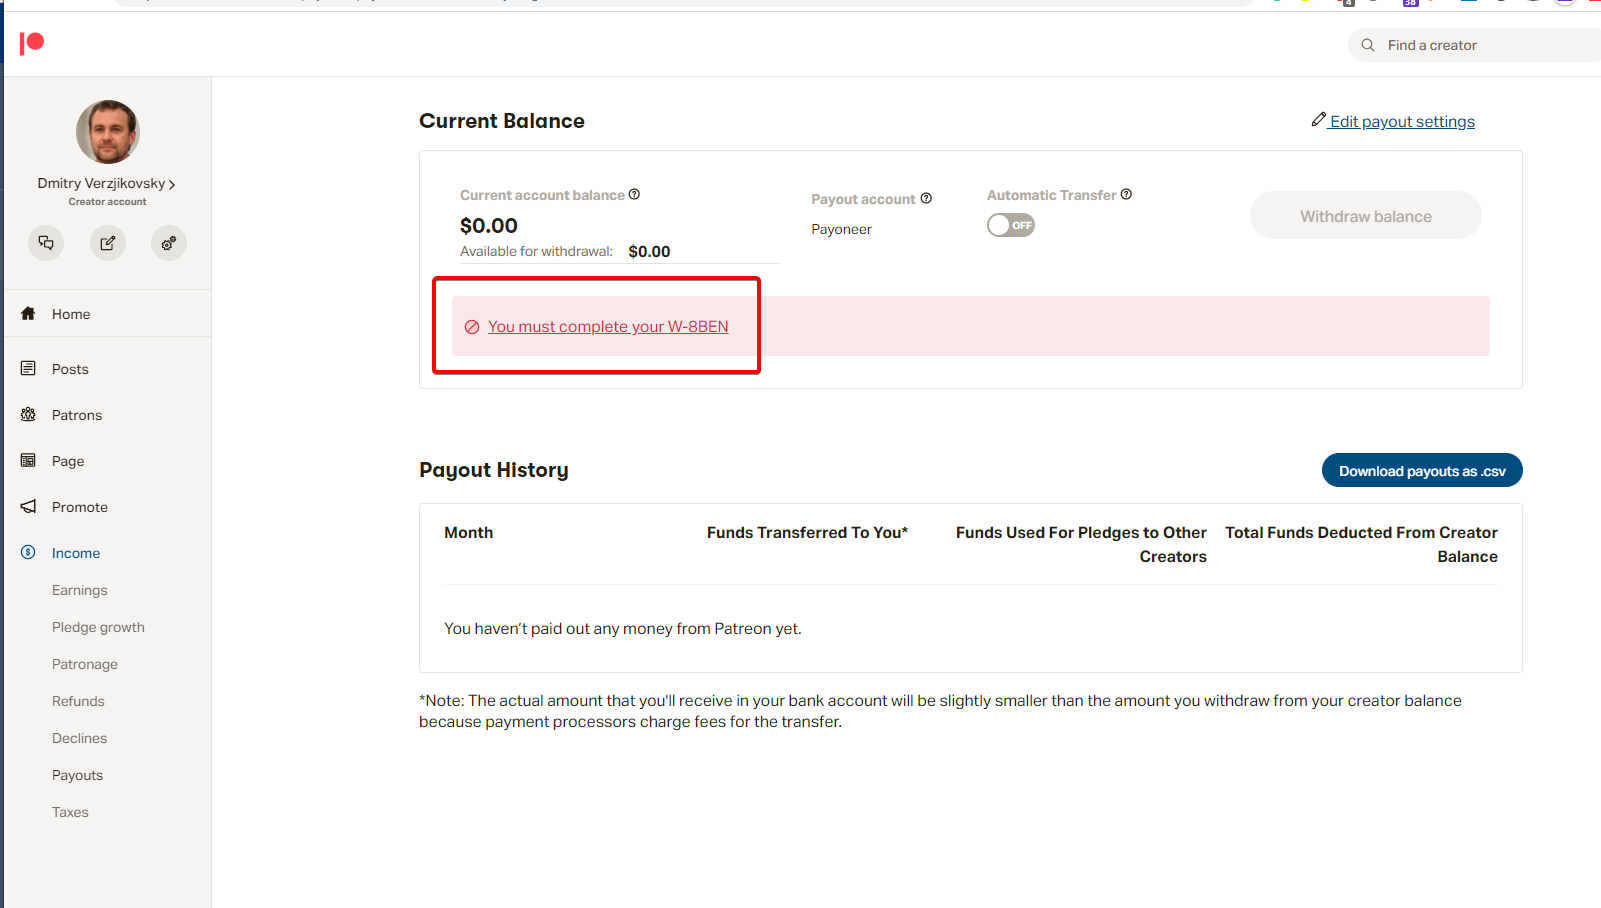The height and width of the screenshot is (908, 1601).
Task: Open Posts in the sidebar
Action: coord(70,369)
